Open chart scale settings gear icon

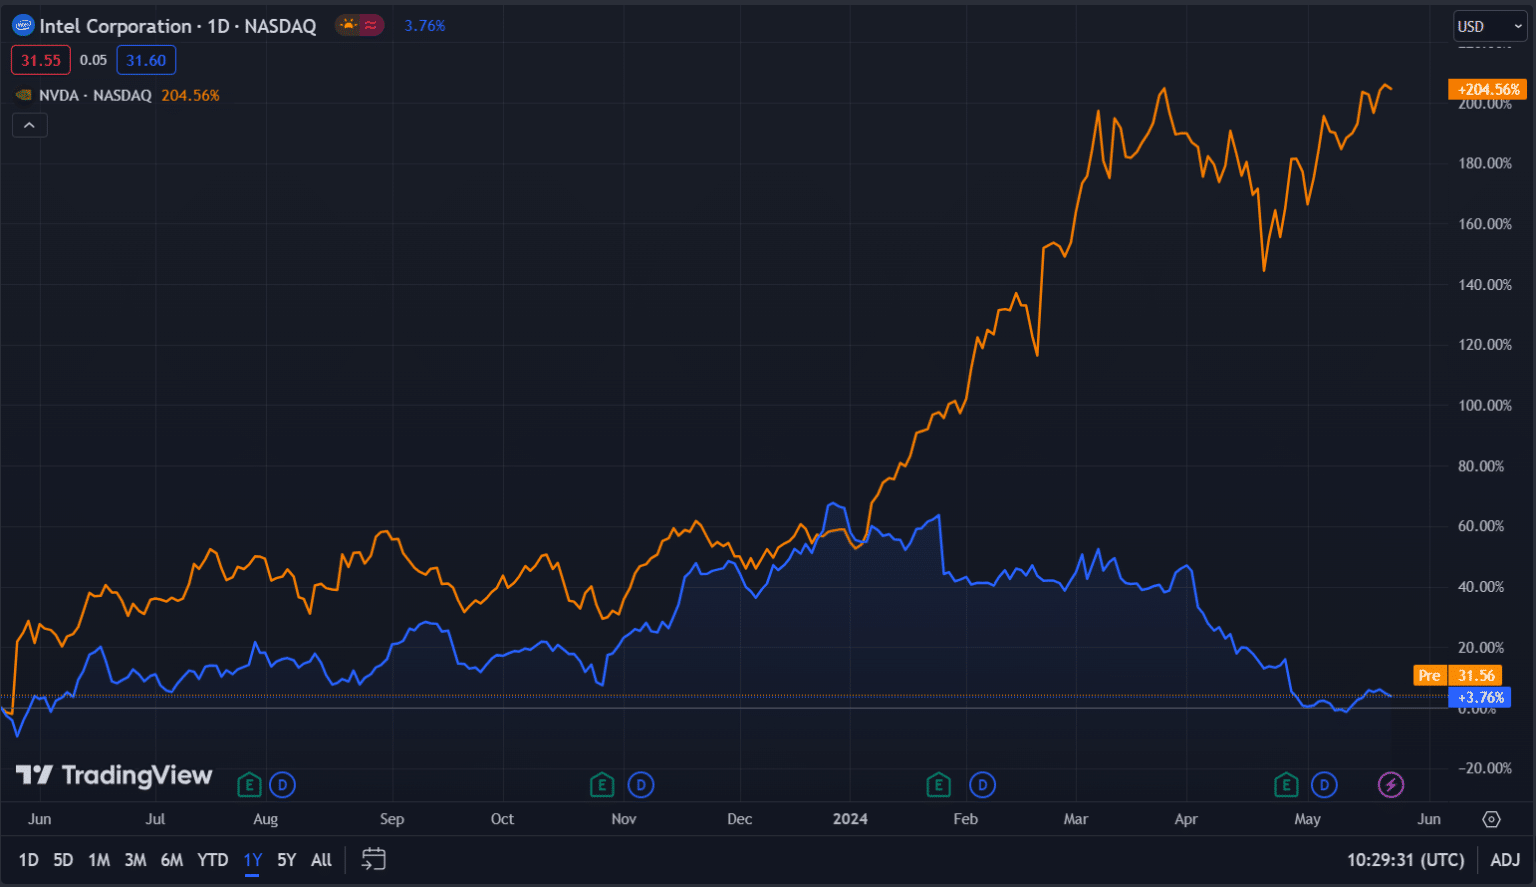click(x=1491, y=819)
